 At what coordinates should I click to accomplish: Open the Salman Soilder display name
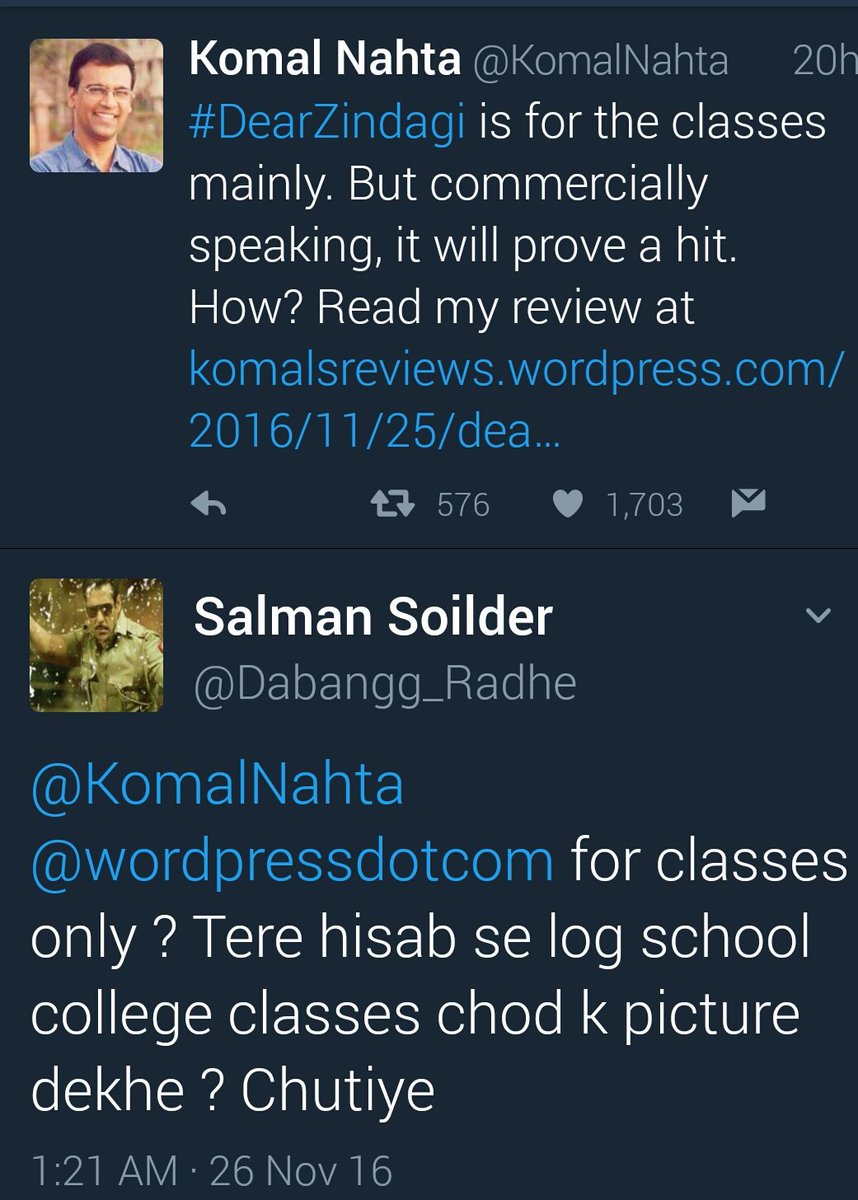coord(372,617)
